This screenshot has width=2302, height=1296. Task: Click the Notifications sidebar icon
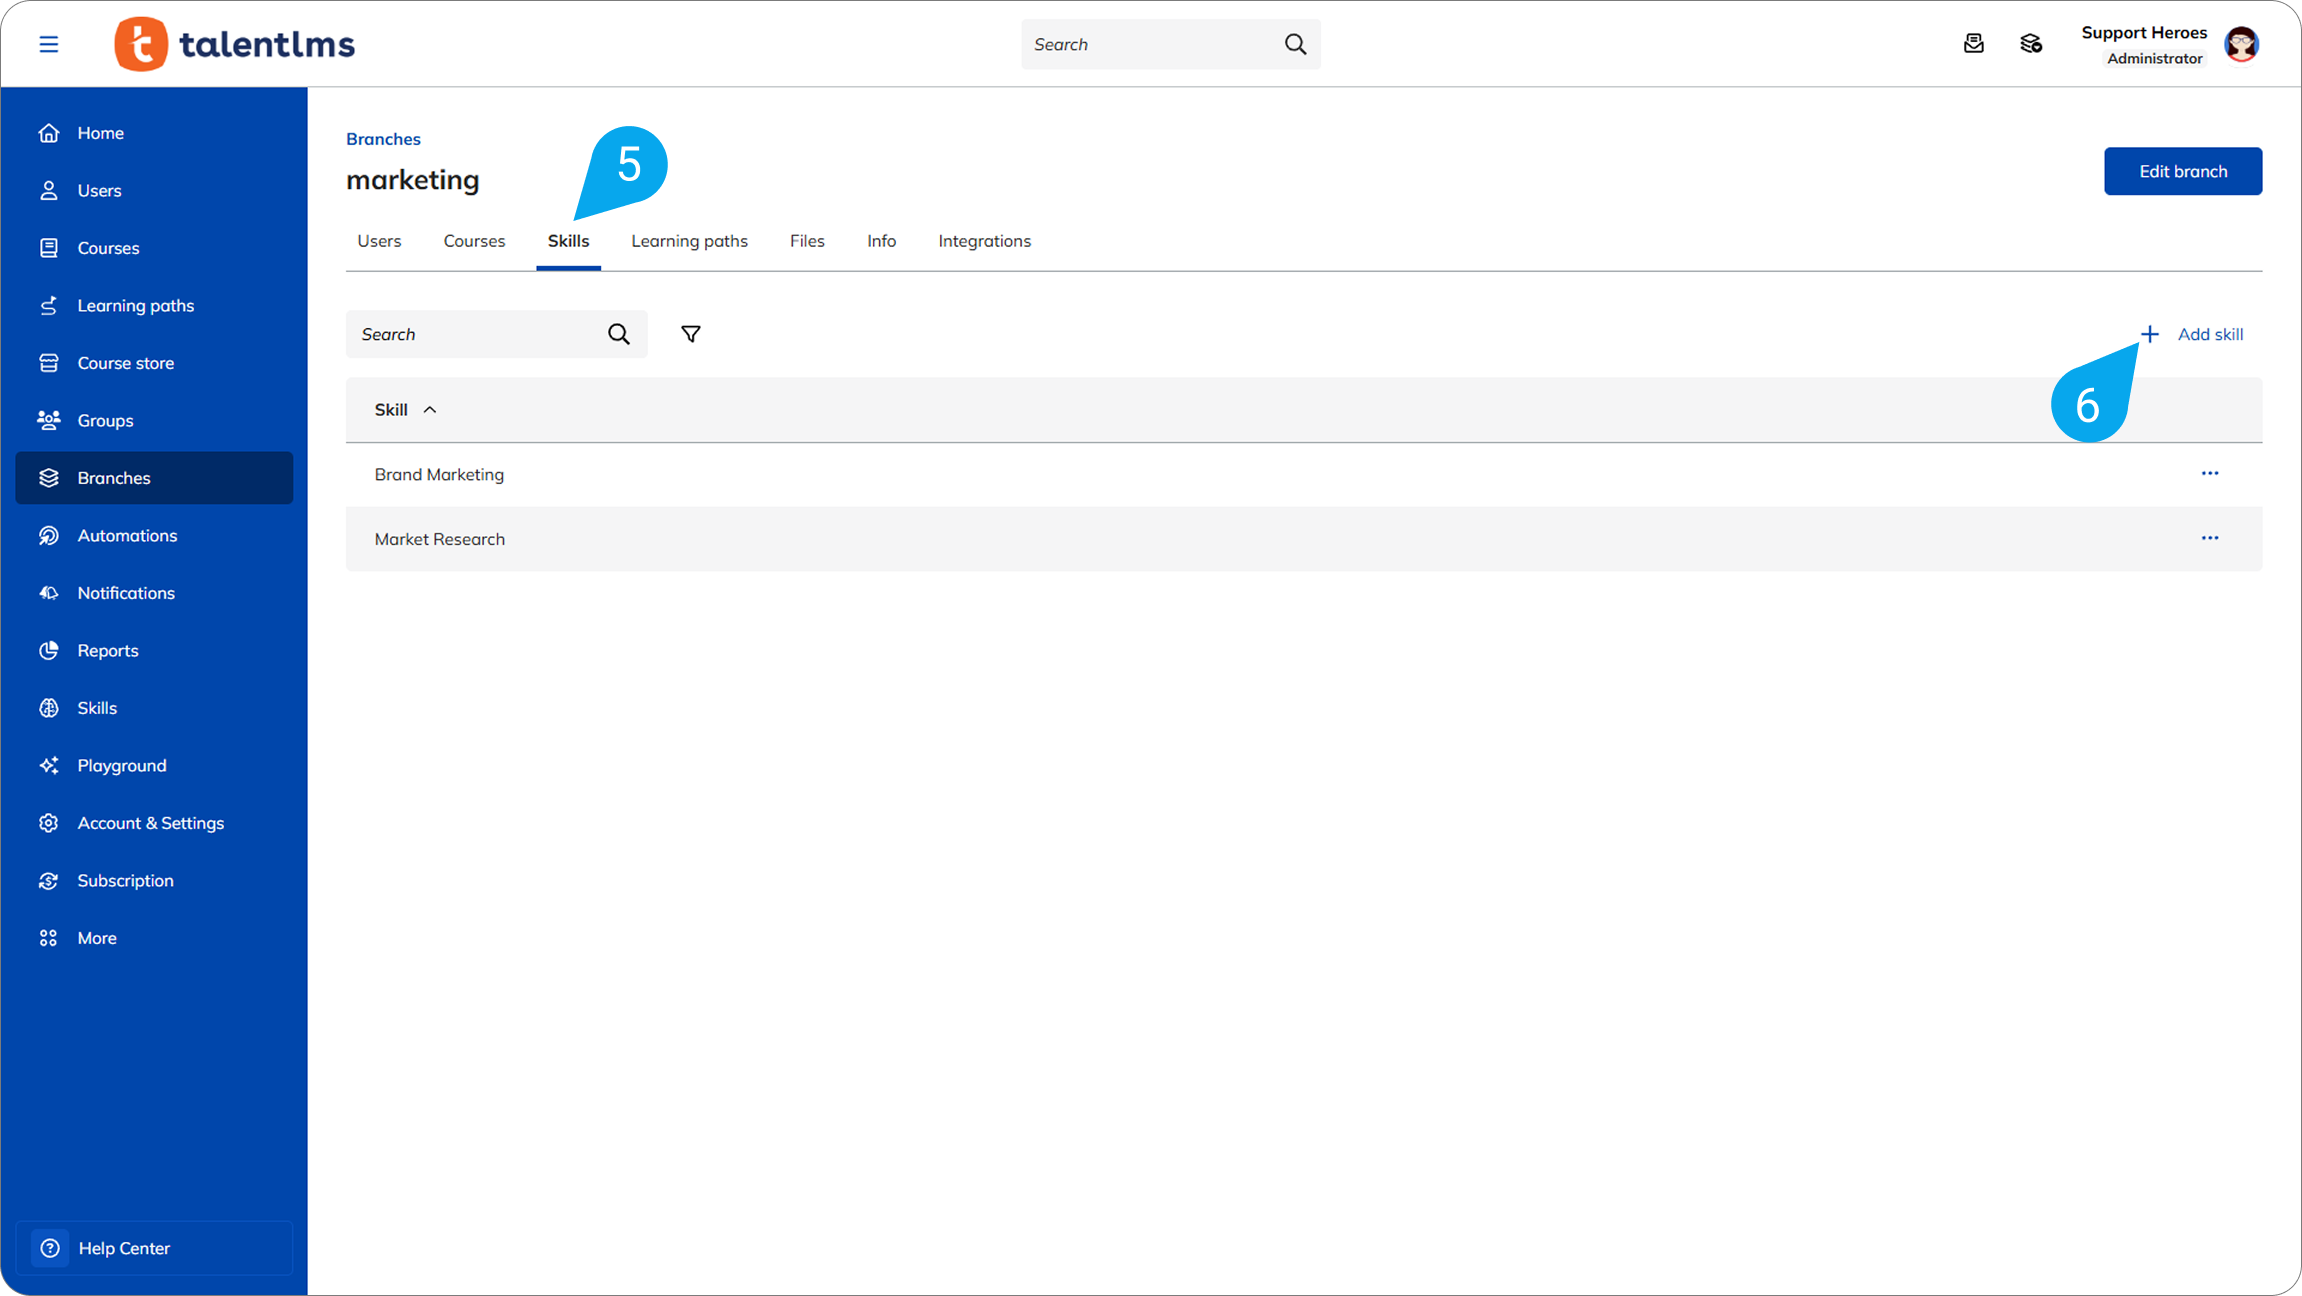[49, 593]
